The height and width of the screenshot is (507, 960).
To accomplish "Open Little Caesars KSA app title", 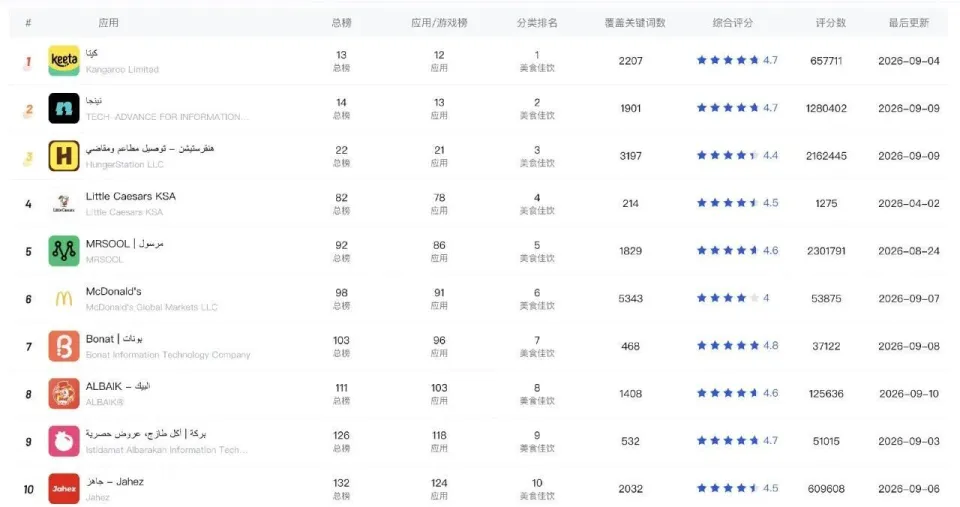I will pos(130,197).
